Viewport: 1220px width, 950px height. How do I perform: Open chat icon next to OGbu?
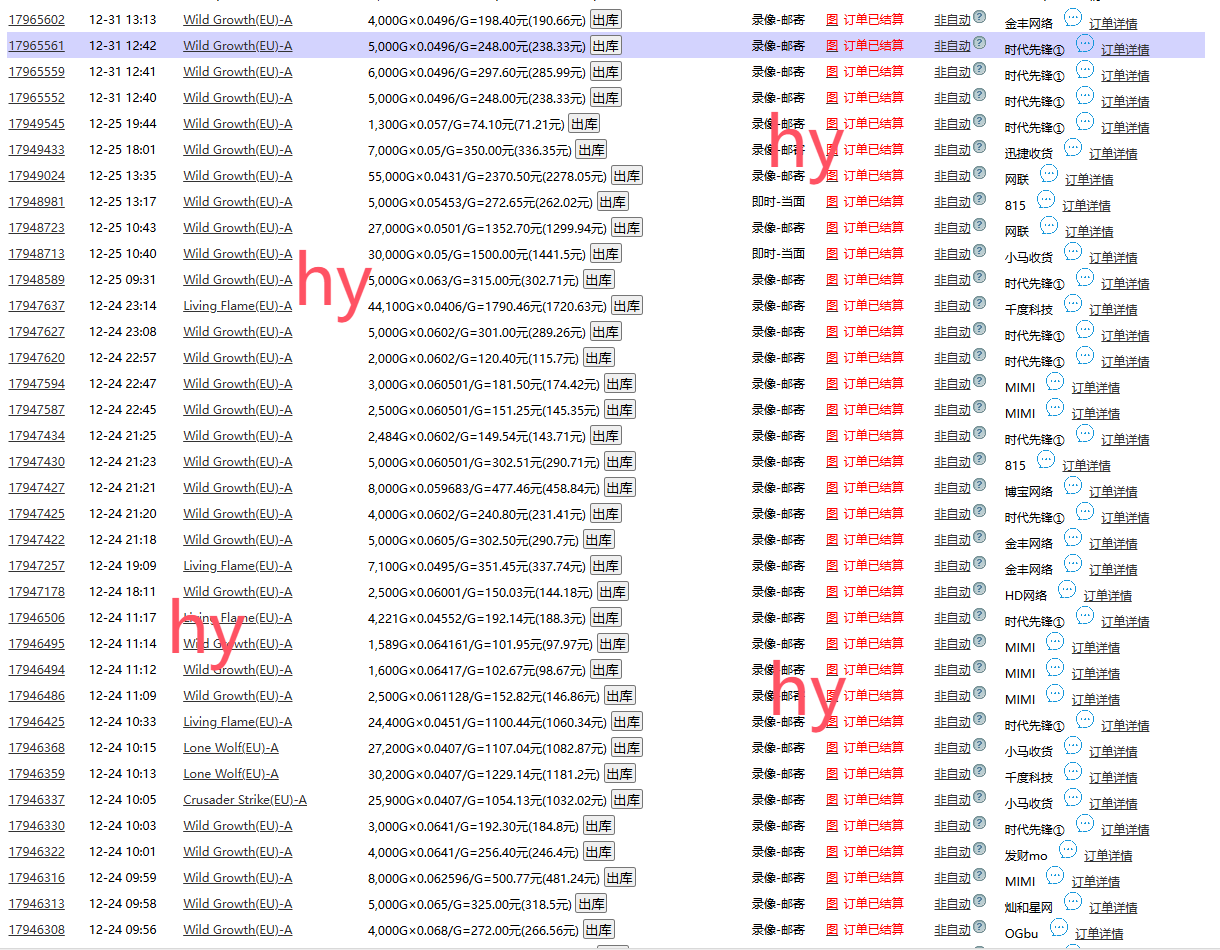click(x=1058, y=928)
